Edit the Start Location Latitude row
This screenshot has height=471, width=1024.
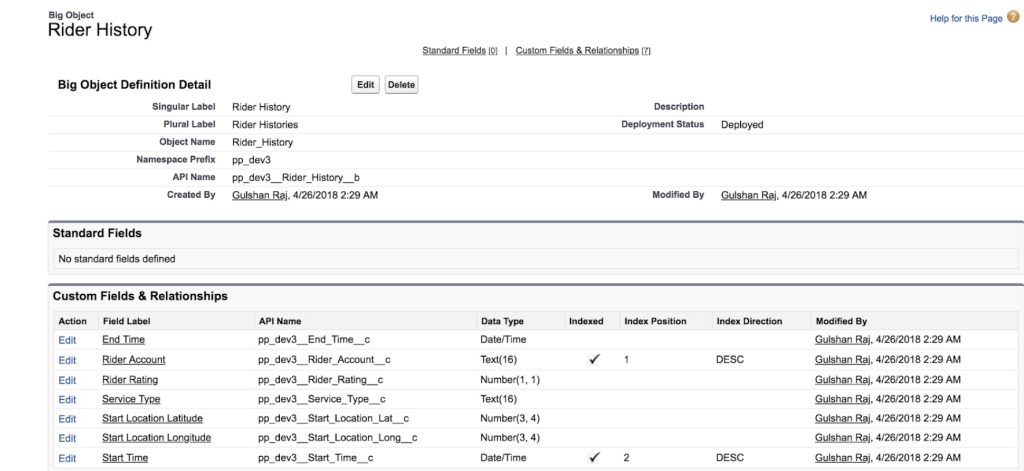(x=67, y=419)
